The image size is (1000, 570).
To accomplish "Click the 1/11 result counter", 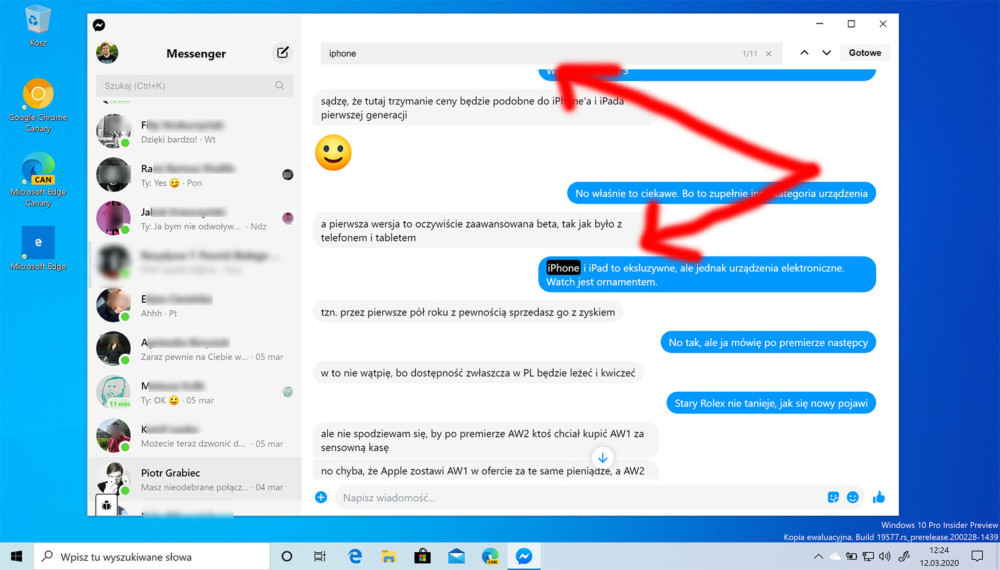I will pos(749,54).
